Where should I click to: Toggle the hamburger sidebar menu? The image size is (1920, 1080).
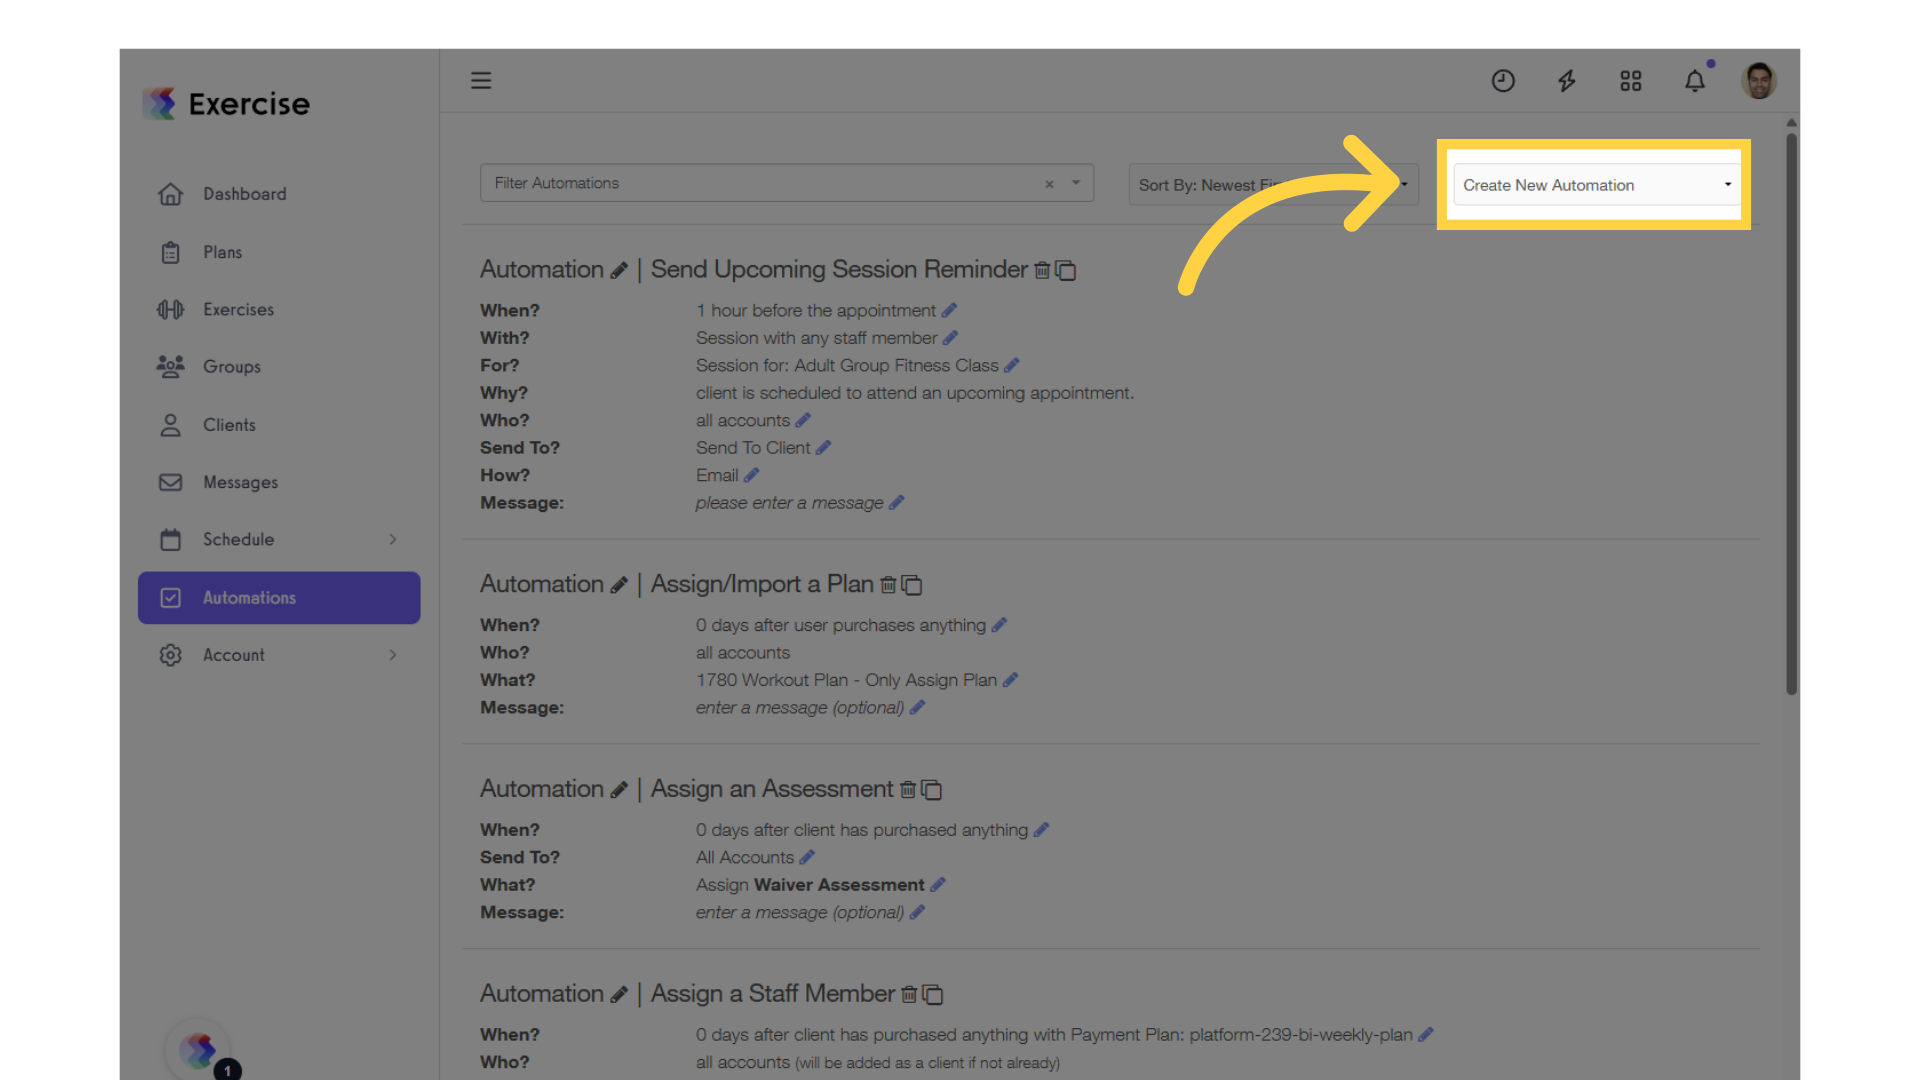[x=481, y=80]
